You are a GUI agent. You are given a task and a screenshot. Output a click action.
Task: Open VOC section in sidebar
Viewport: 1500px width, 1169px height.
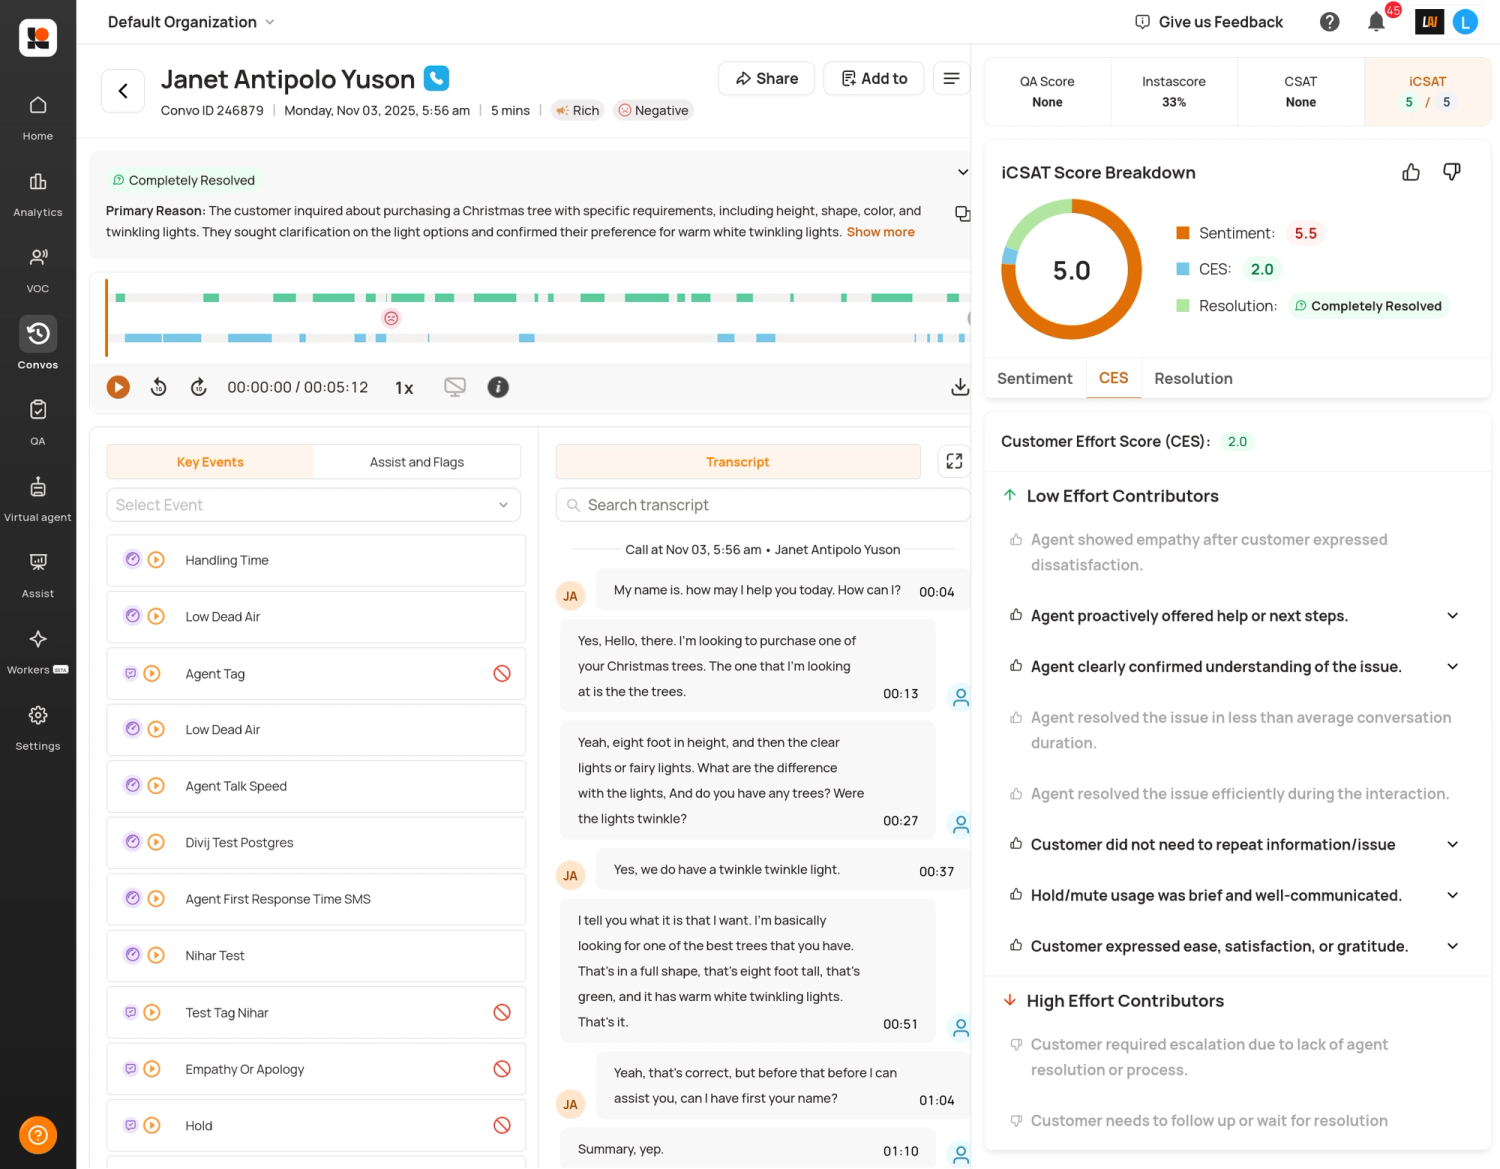click(x=38, y=270)
